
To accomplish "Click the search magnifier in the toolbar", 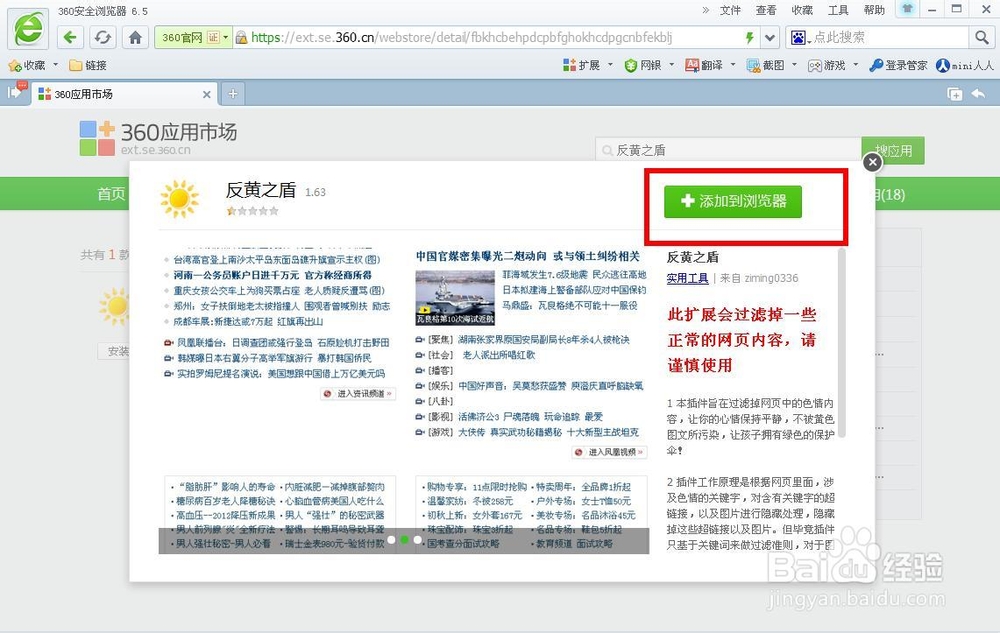I will tap(983, 36).
